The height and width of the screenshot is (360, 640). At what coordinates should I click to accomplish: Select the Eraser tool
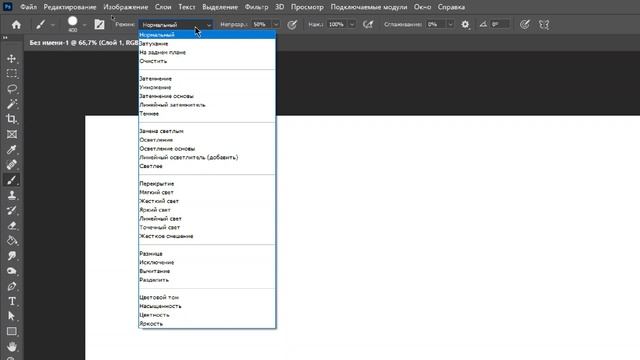click(11, 225)
